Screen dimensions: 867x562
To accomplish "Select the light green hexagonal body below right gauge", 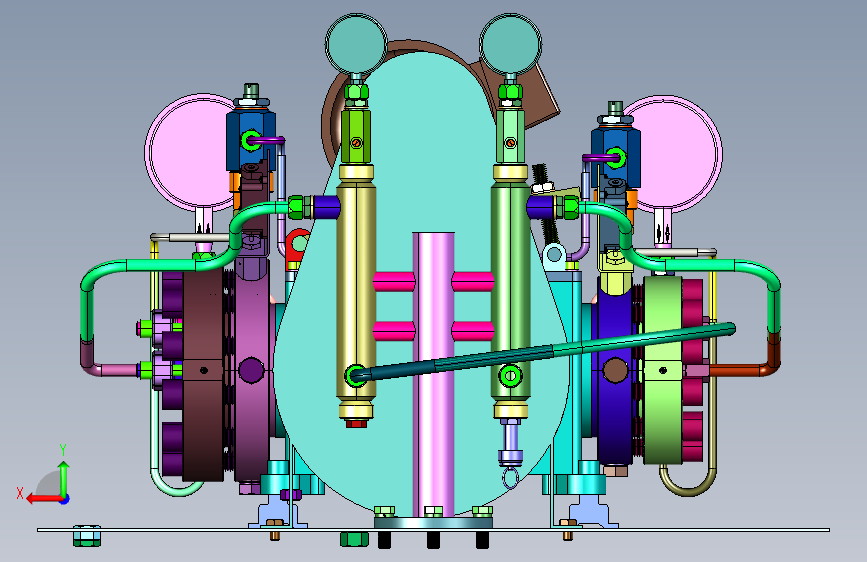I will tap(510, 136).
